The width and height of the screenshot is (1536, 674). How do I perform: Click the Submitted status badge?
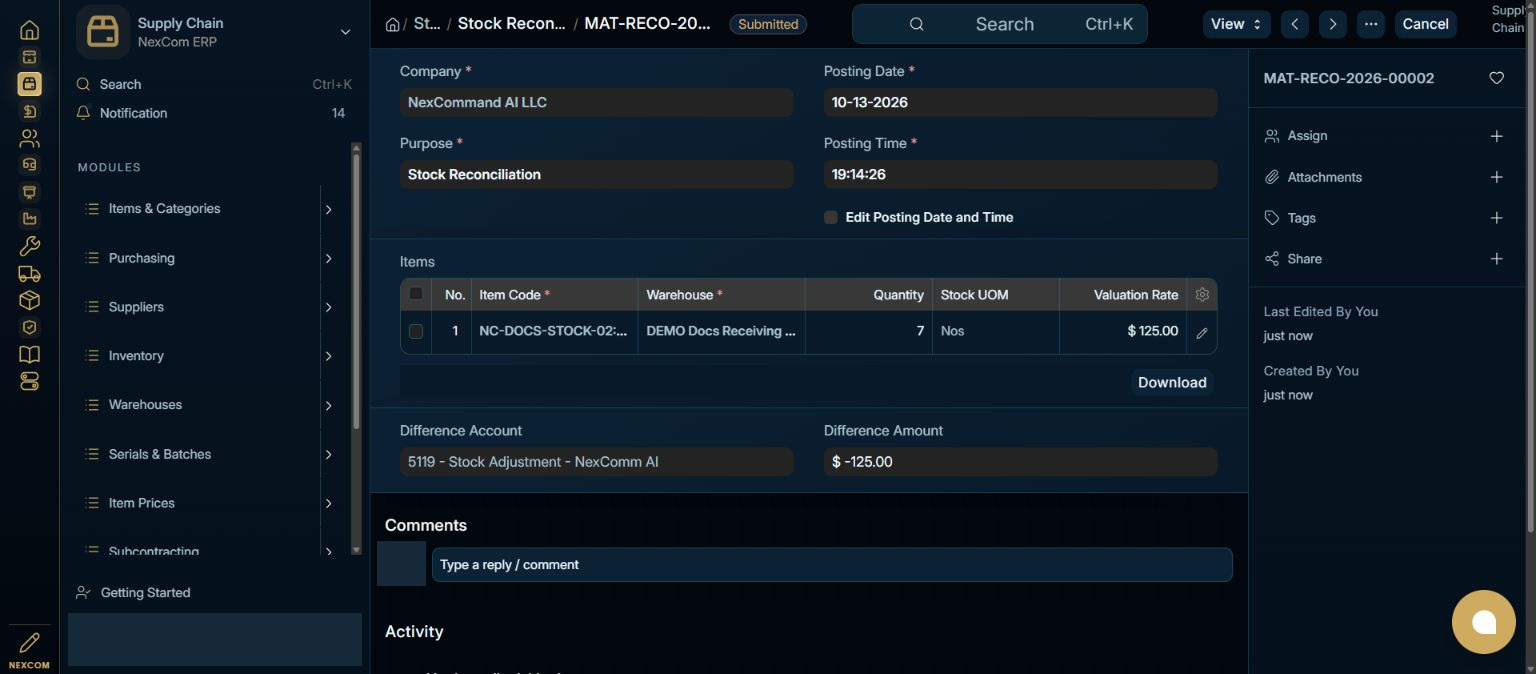pos(768,24)
